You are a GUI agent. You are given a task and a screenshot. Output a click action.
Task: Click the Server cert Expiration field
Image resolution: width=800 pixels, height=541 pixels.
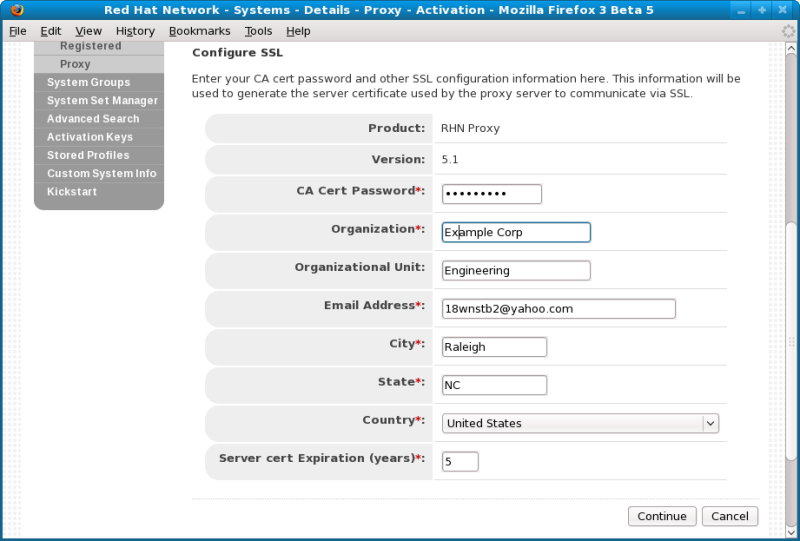pos(460,461)
